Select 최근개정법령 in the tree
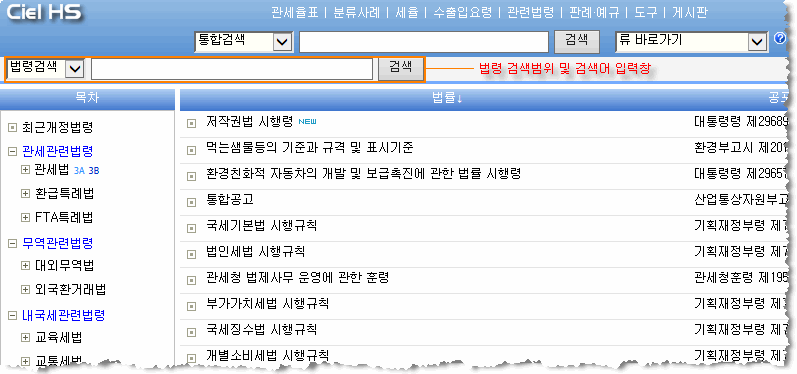The image size is (797, 374). tap(57, 128)
